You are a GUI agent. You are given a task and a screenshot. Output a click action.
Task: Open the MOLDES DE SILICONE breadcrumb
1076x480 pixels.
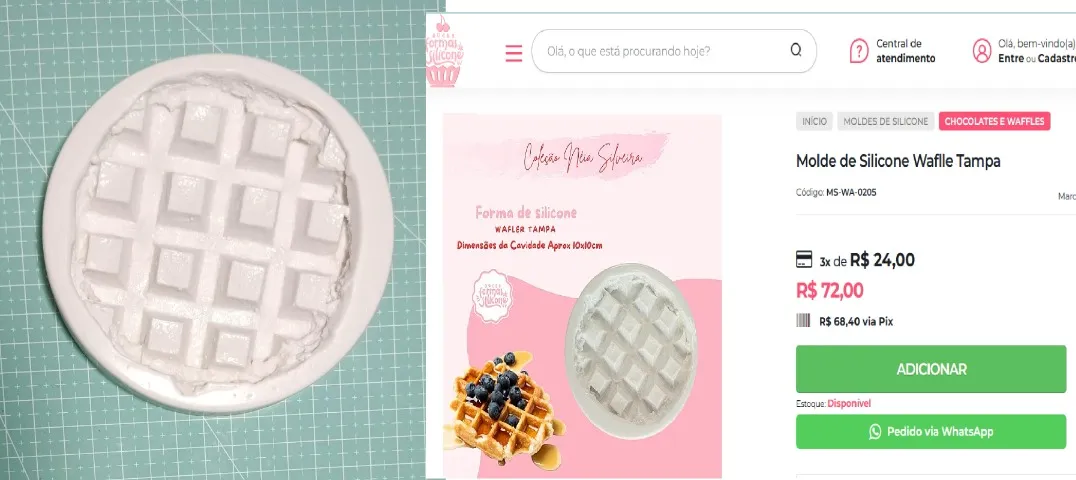coord(885,122)
